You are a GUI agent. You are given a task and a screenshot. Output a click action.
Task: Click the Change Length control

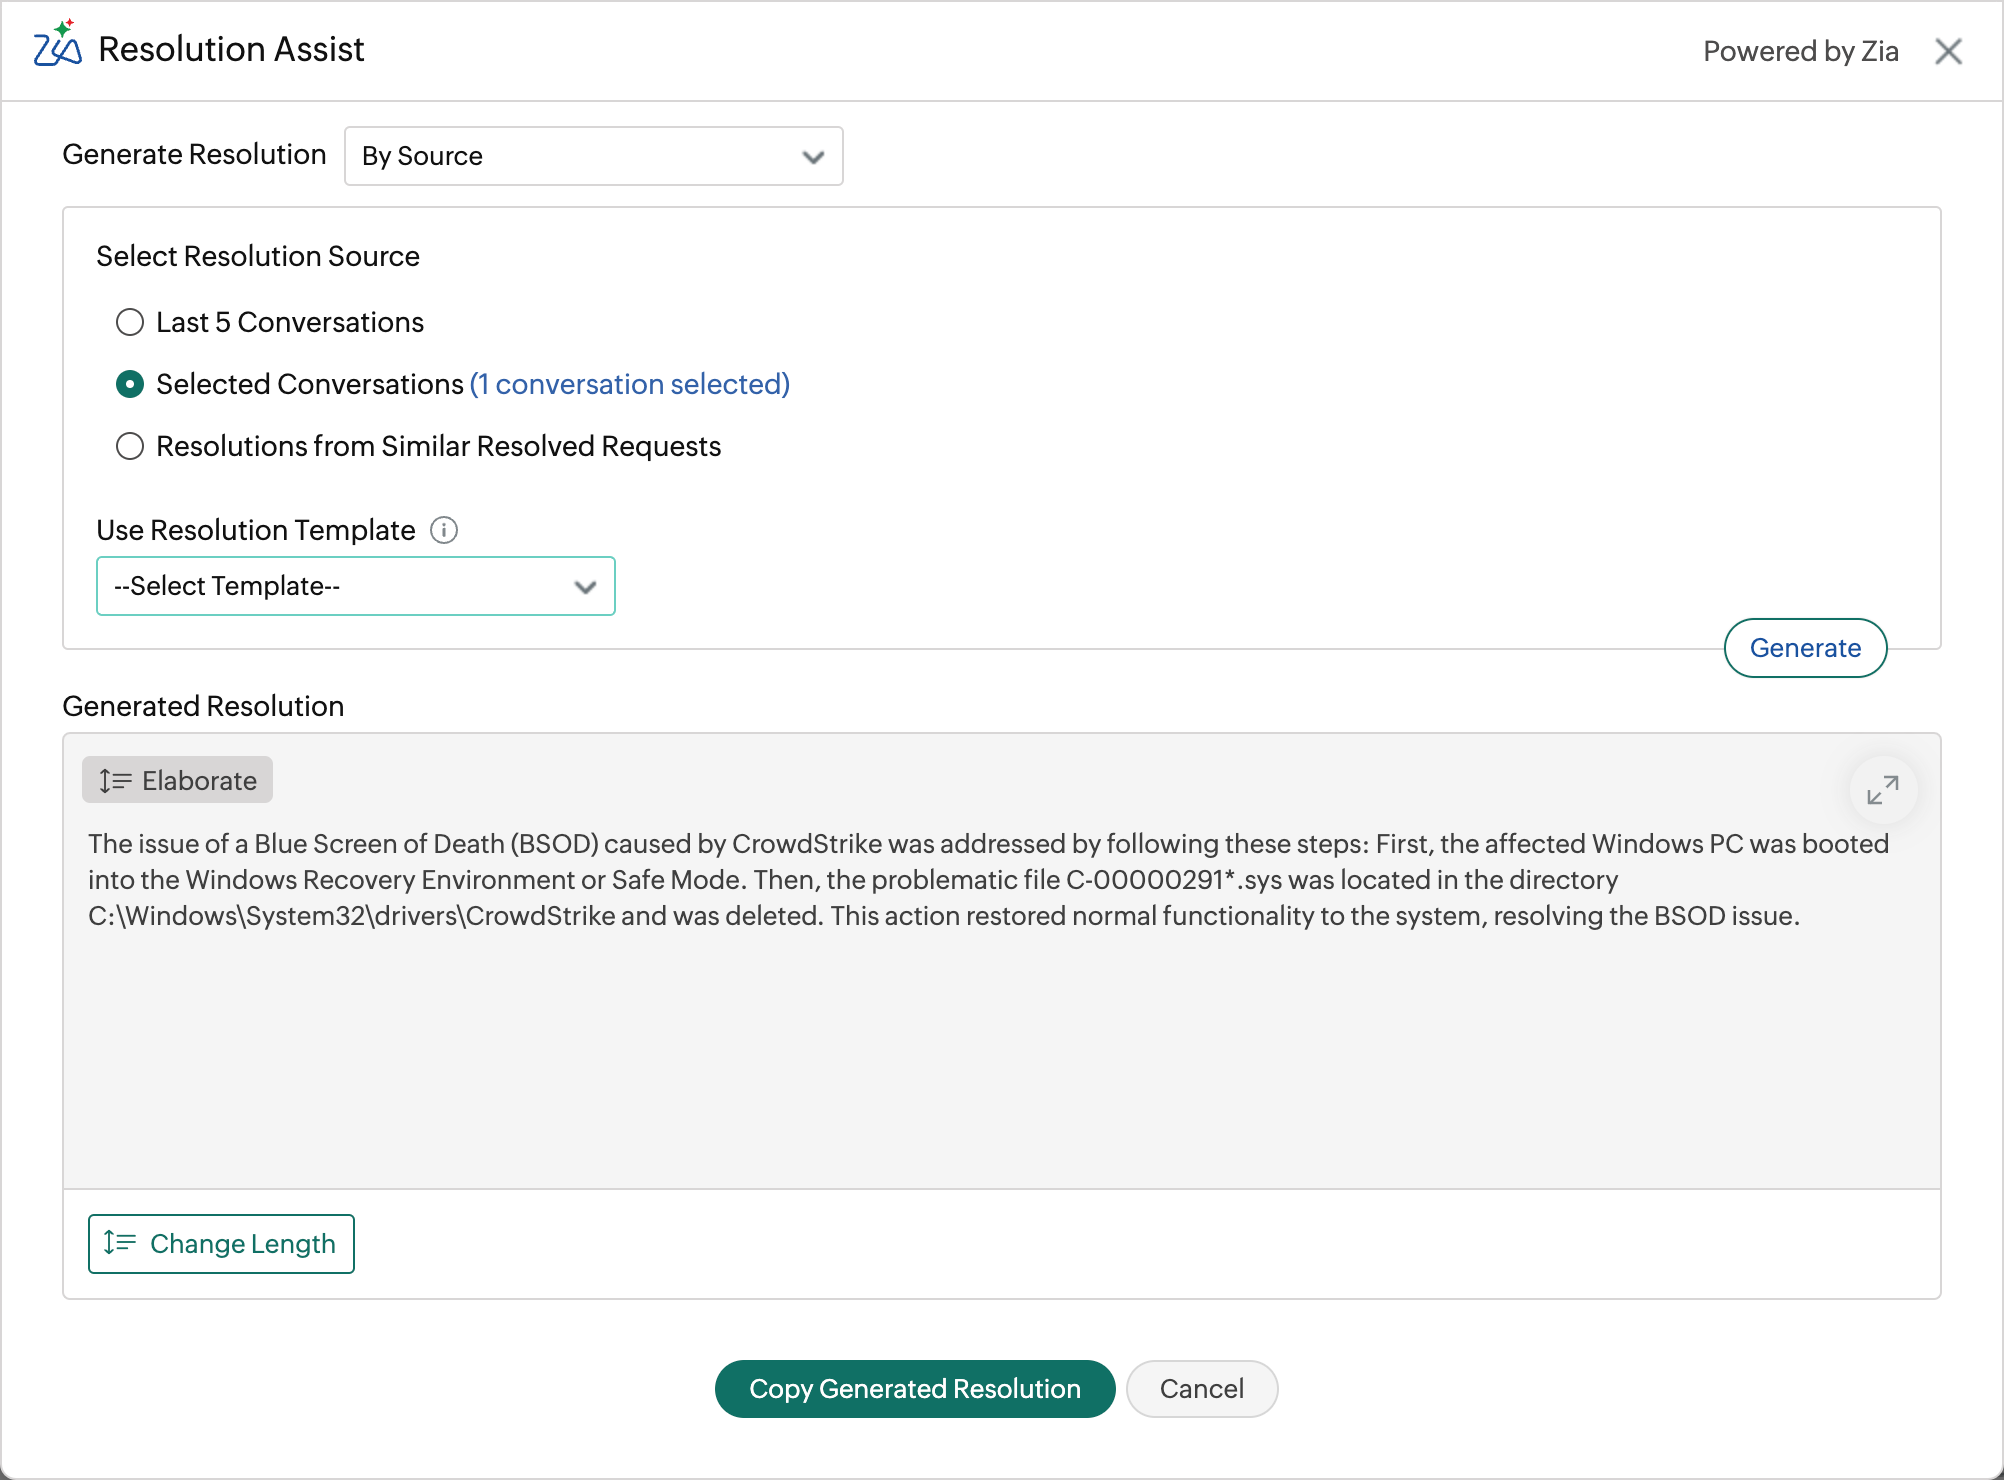click(x=221, y=1243)
